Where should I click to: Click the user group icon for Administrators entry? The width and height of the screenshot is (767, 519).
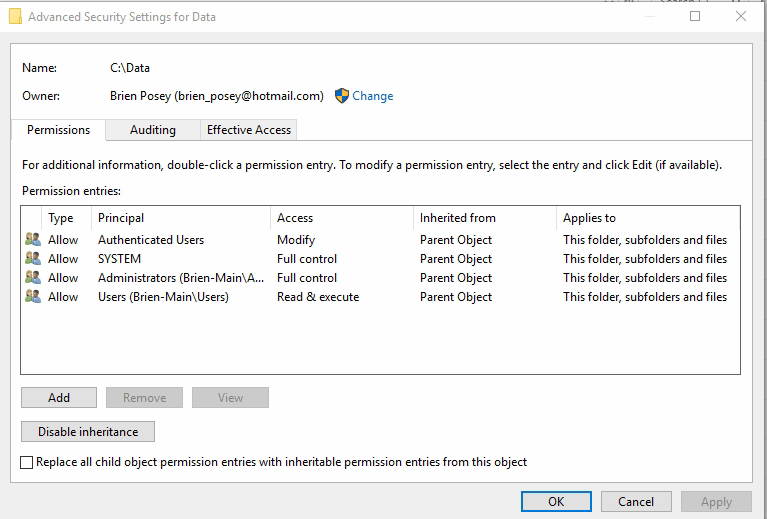33,278
